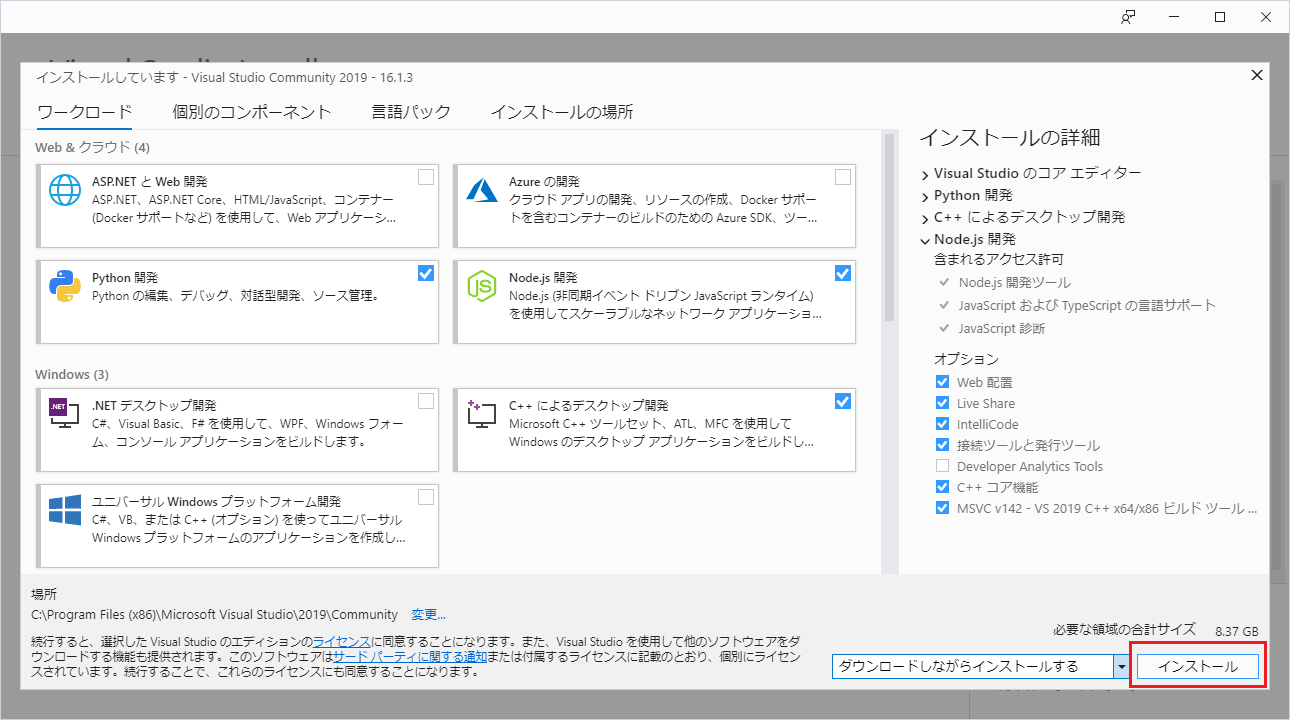Click the Node.js workload hexagon icon

pos(482,286)
